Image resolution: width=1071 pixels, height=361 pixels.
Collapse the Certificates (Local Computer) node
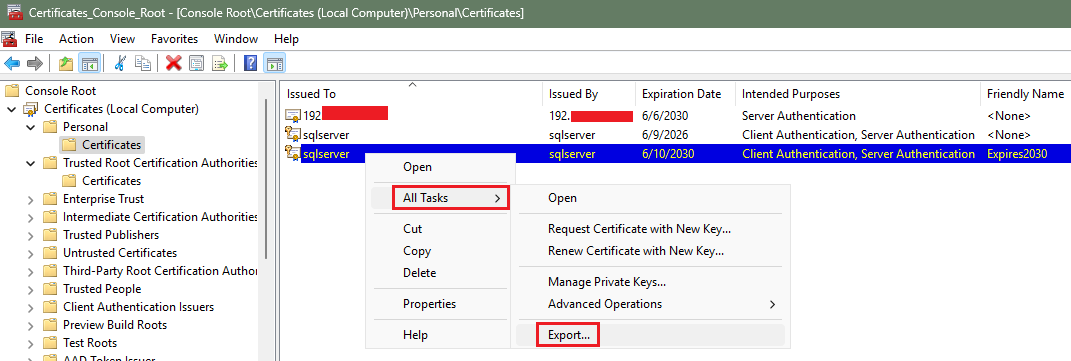click(x=11, y=109)
